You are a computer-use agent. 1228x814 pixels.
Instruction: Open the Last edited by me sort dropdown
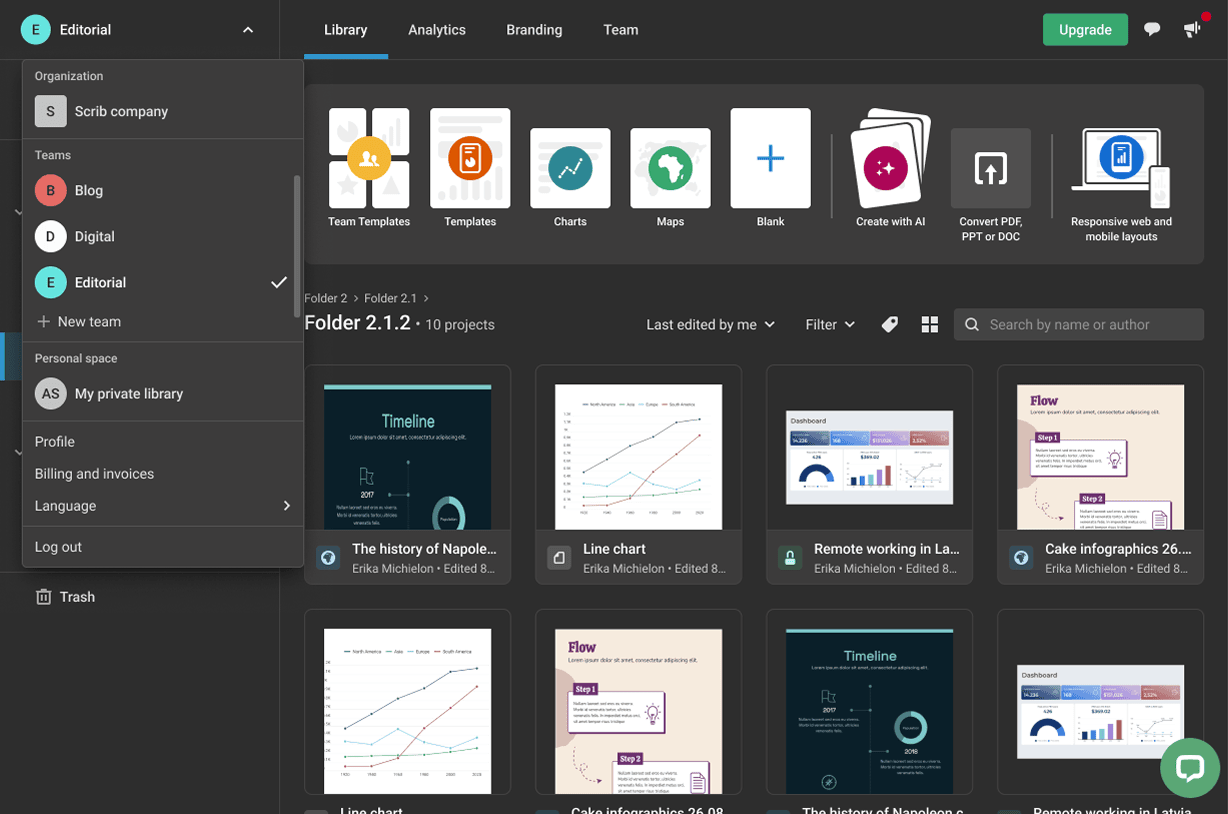point(711,324)
